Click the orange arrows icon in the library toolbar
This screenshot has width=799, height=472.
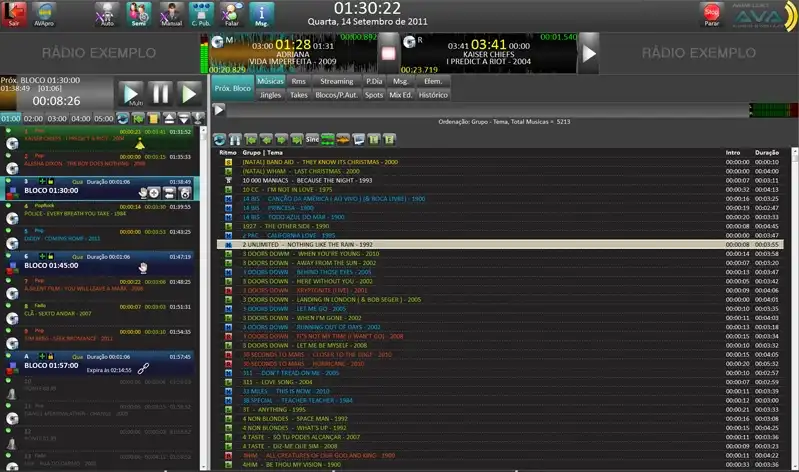tap(343, 140)
